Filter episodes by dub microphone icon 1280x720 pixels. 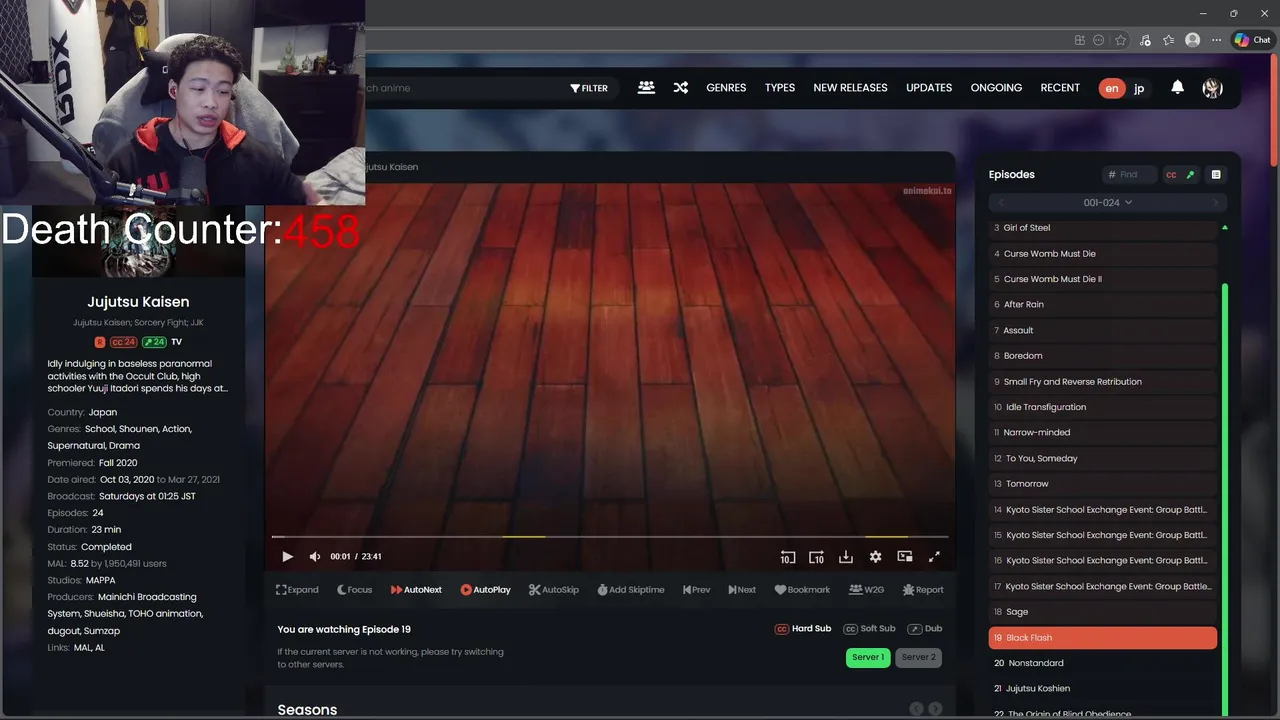pos(1190,175)
